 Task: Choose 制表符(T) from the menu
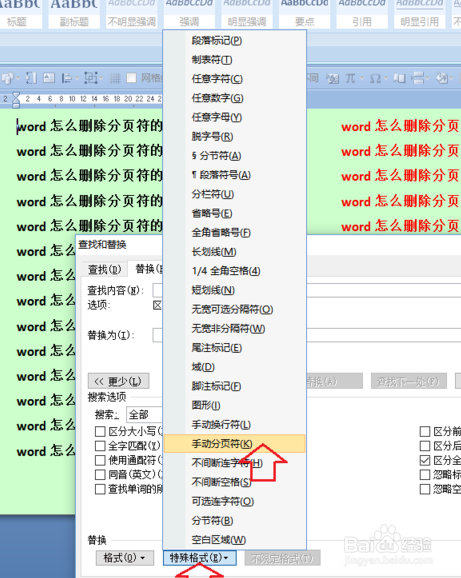pyautogui.click(x=235, y=60)
